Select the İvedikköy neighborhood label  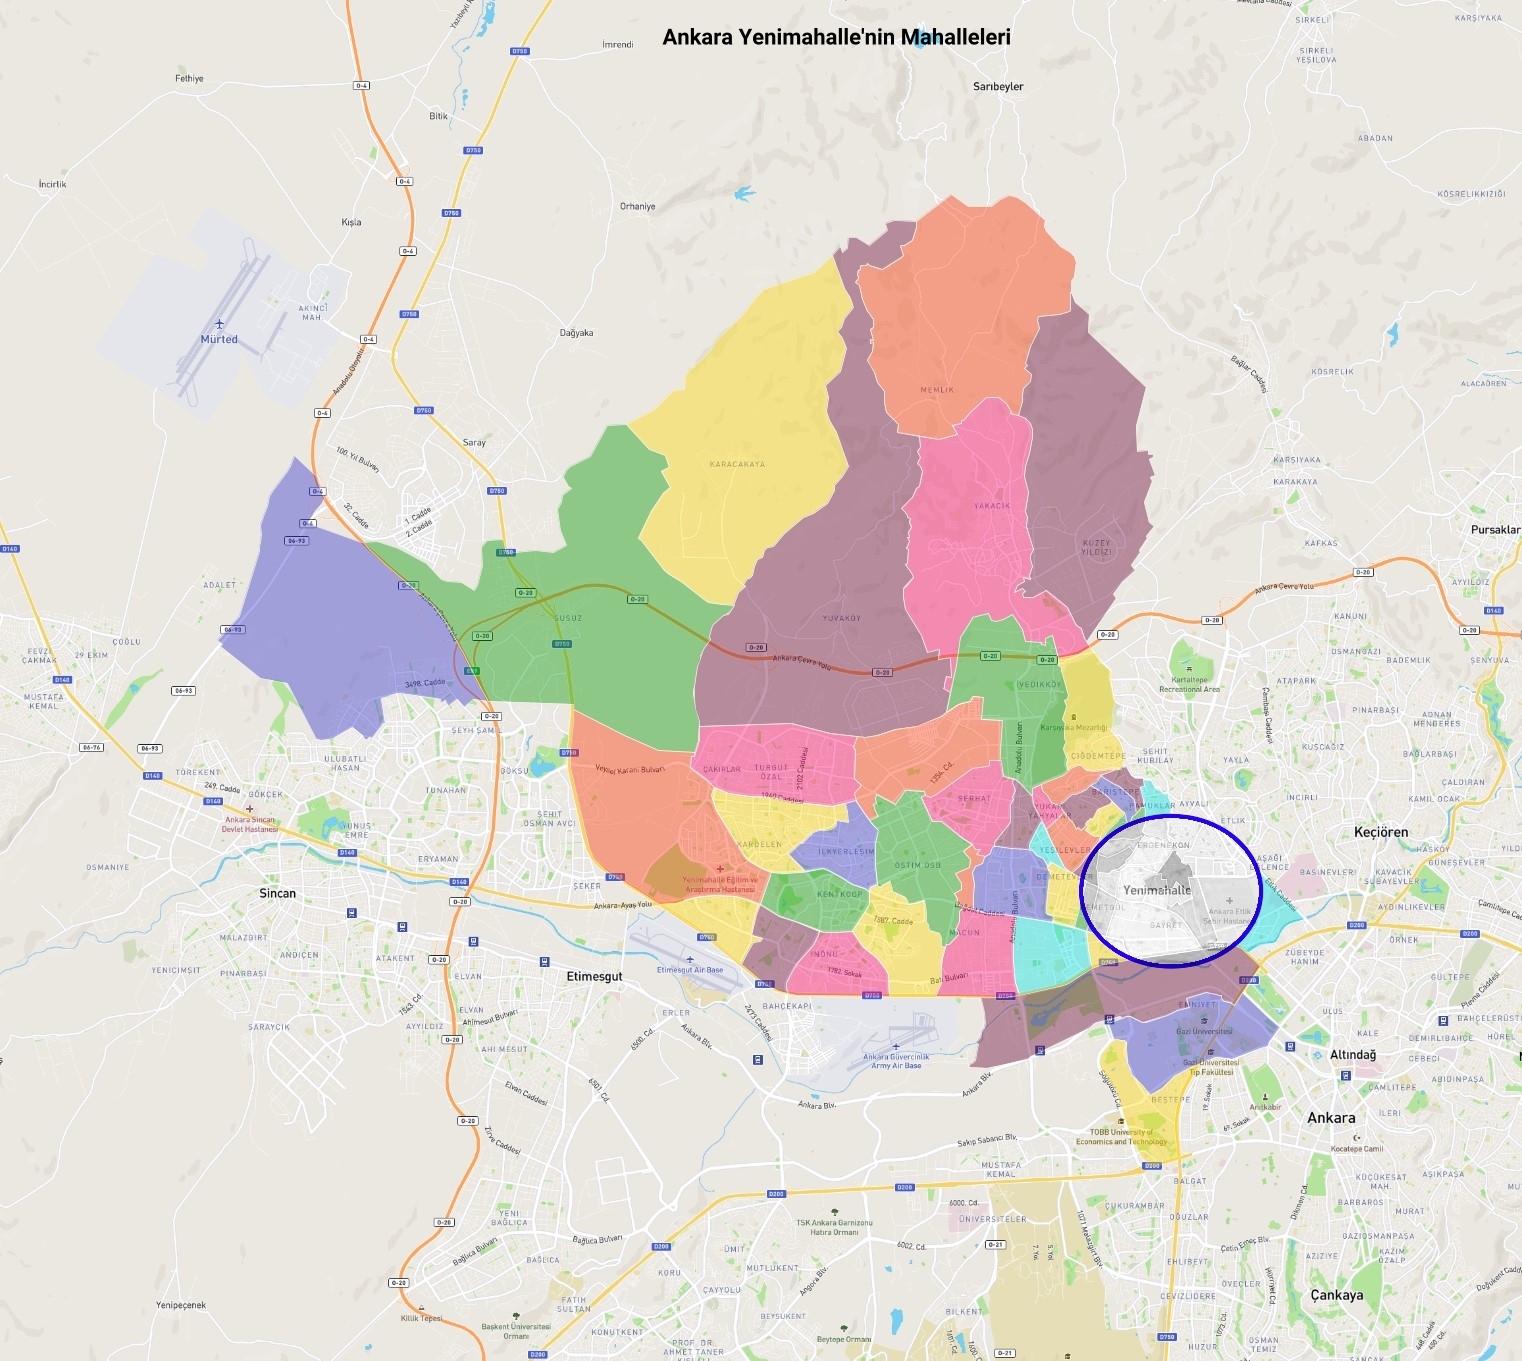(1040, 685)
